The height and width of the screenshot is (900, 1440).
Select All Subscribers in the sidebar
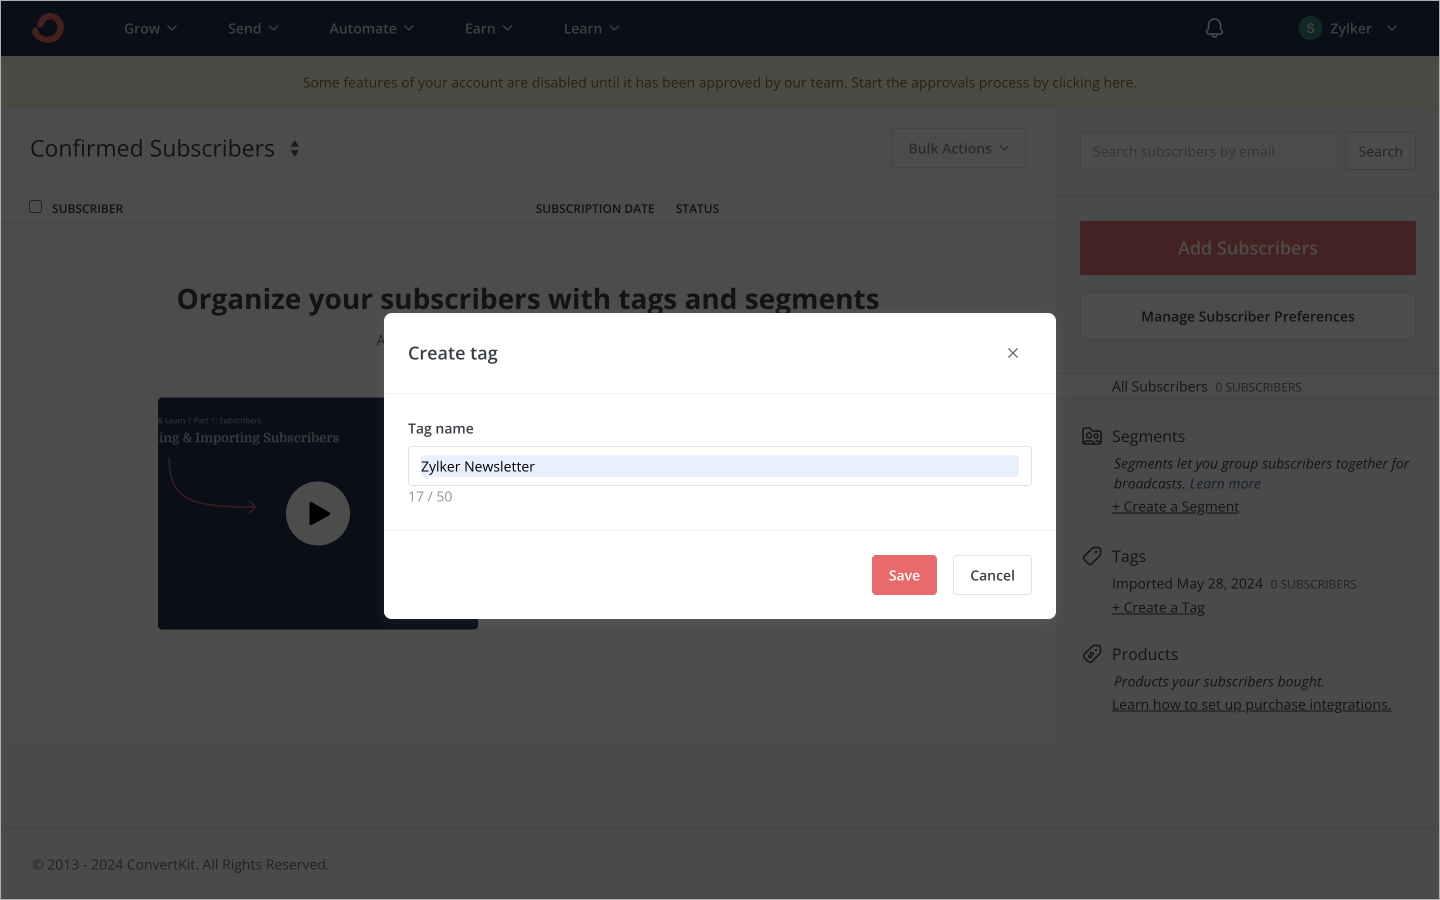pos(1160,387)
